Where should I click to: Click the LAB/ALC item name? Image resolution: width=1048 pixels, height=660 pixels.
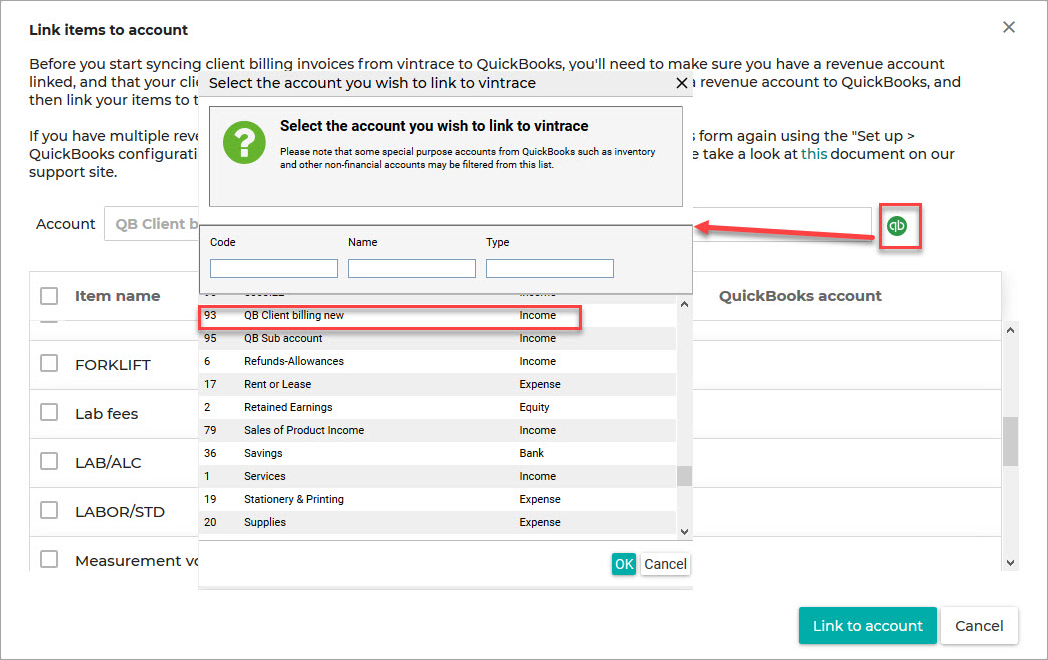point(108,463)
